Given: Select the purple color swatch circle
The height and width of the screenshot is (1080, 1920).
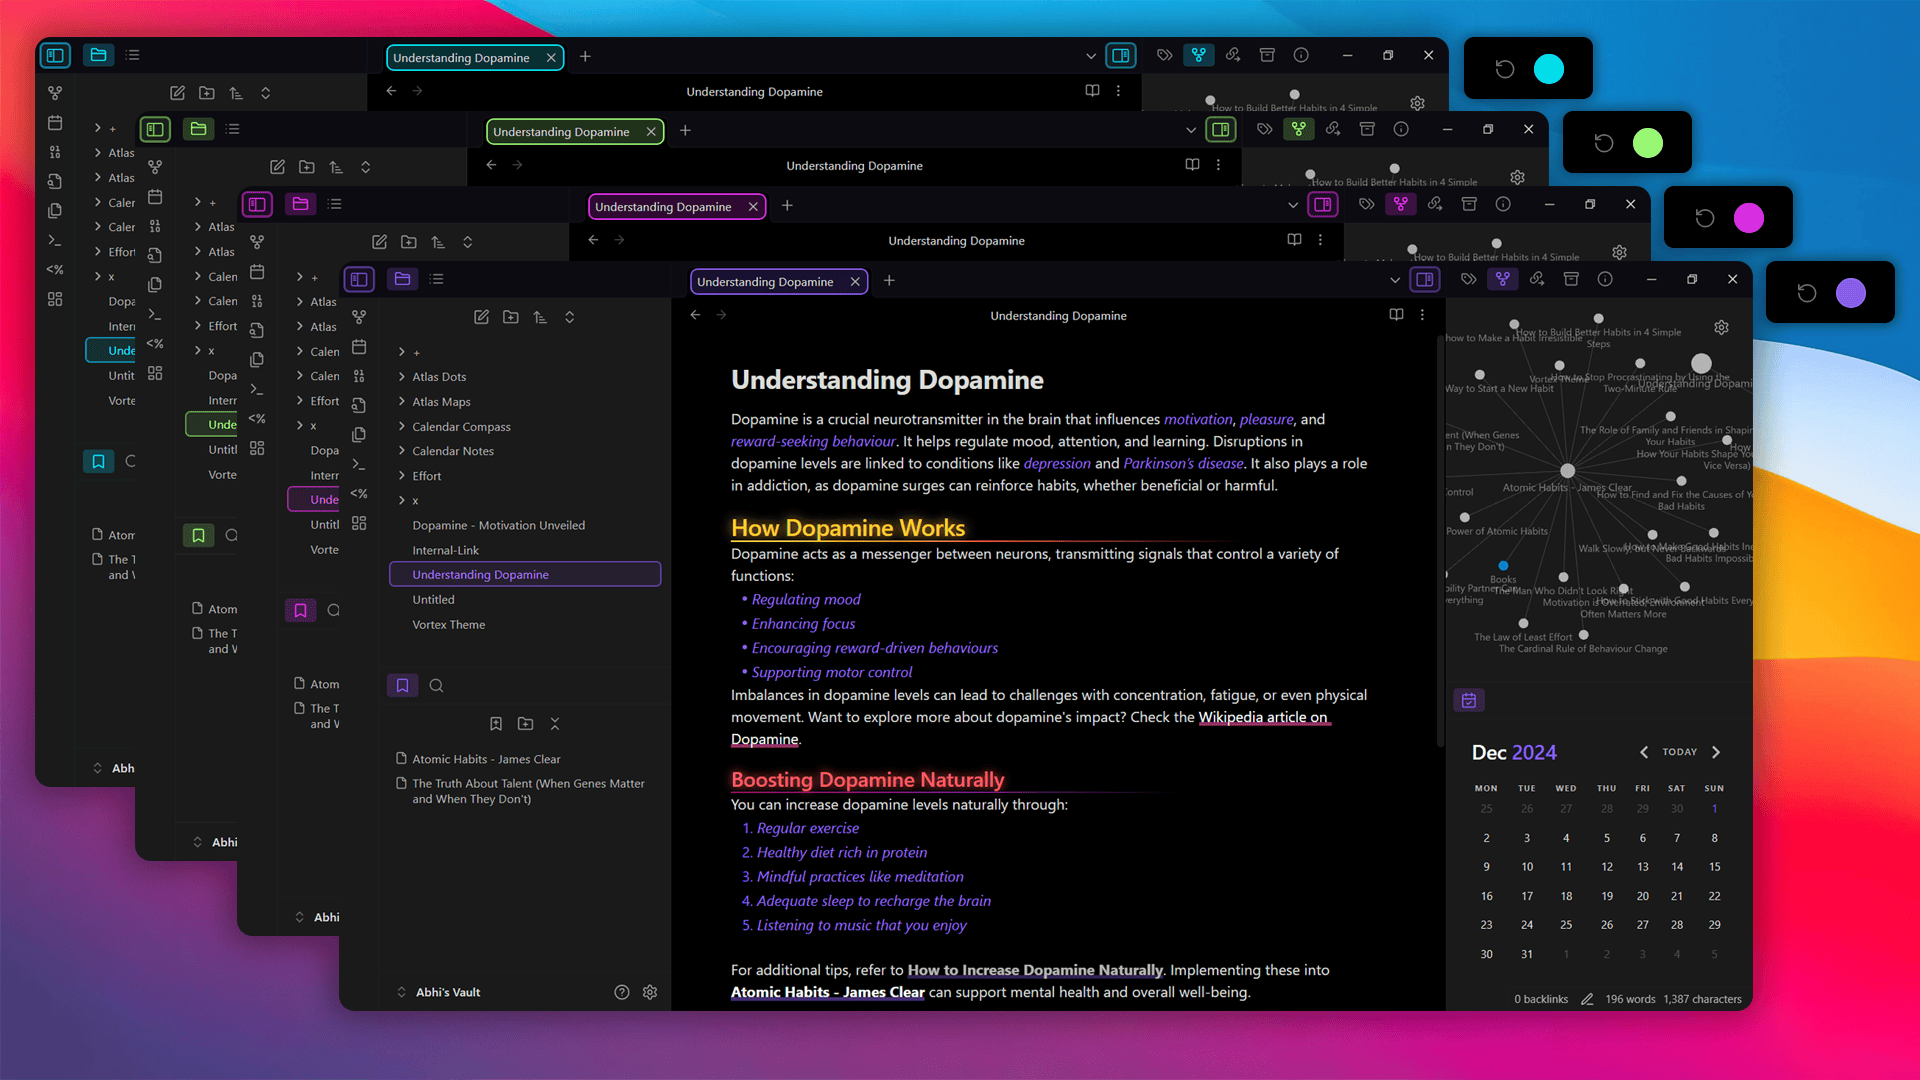Looking at the screenshot, I should pos(1851,293).
